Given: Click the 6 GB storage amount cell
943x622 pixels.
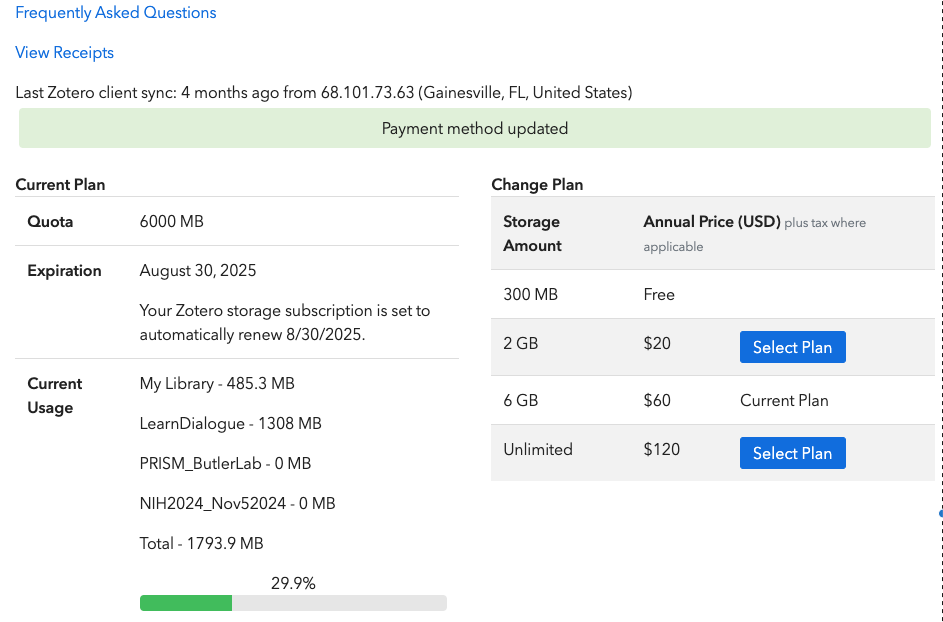Looking at the screenshot, I should coord(520,401).
